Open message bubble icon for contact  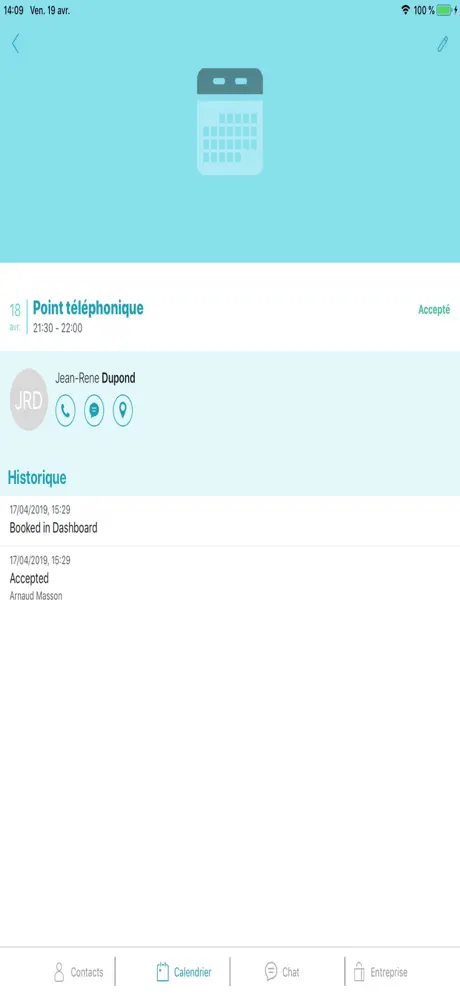click(x=94, y=410)
